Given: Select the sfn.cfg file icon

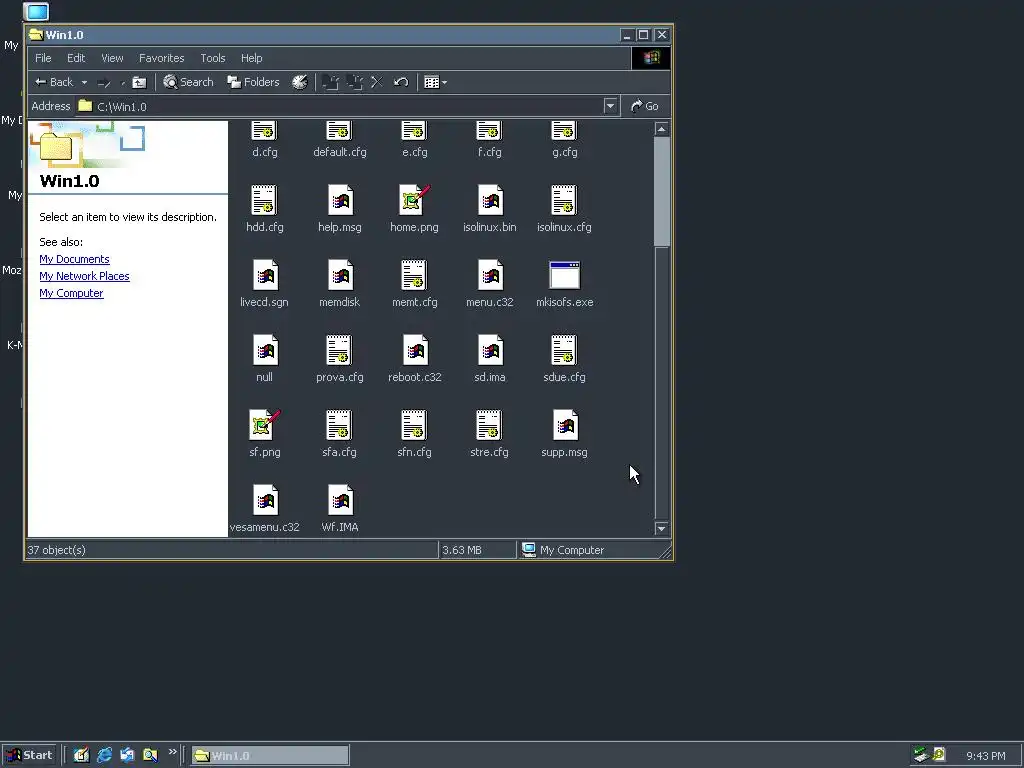Looking at the screenshot, I should 414,426.
